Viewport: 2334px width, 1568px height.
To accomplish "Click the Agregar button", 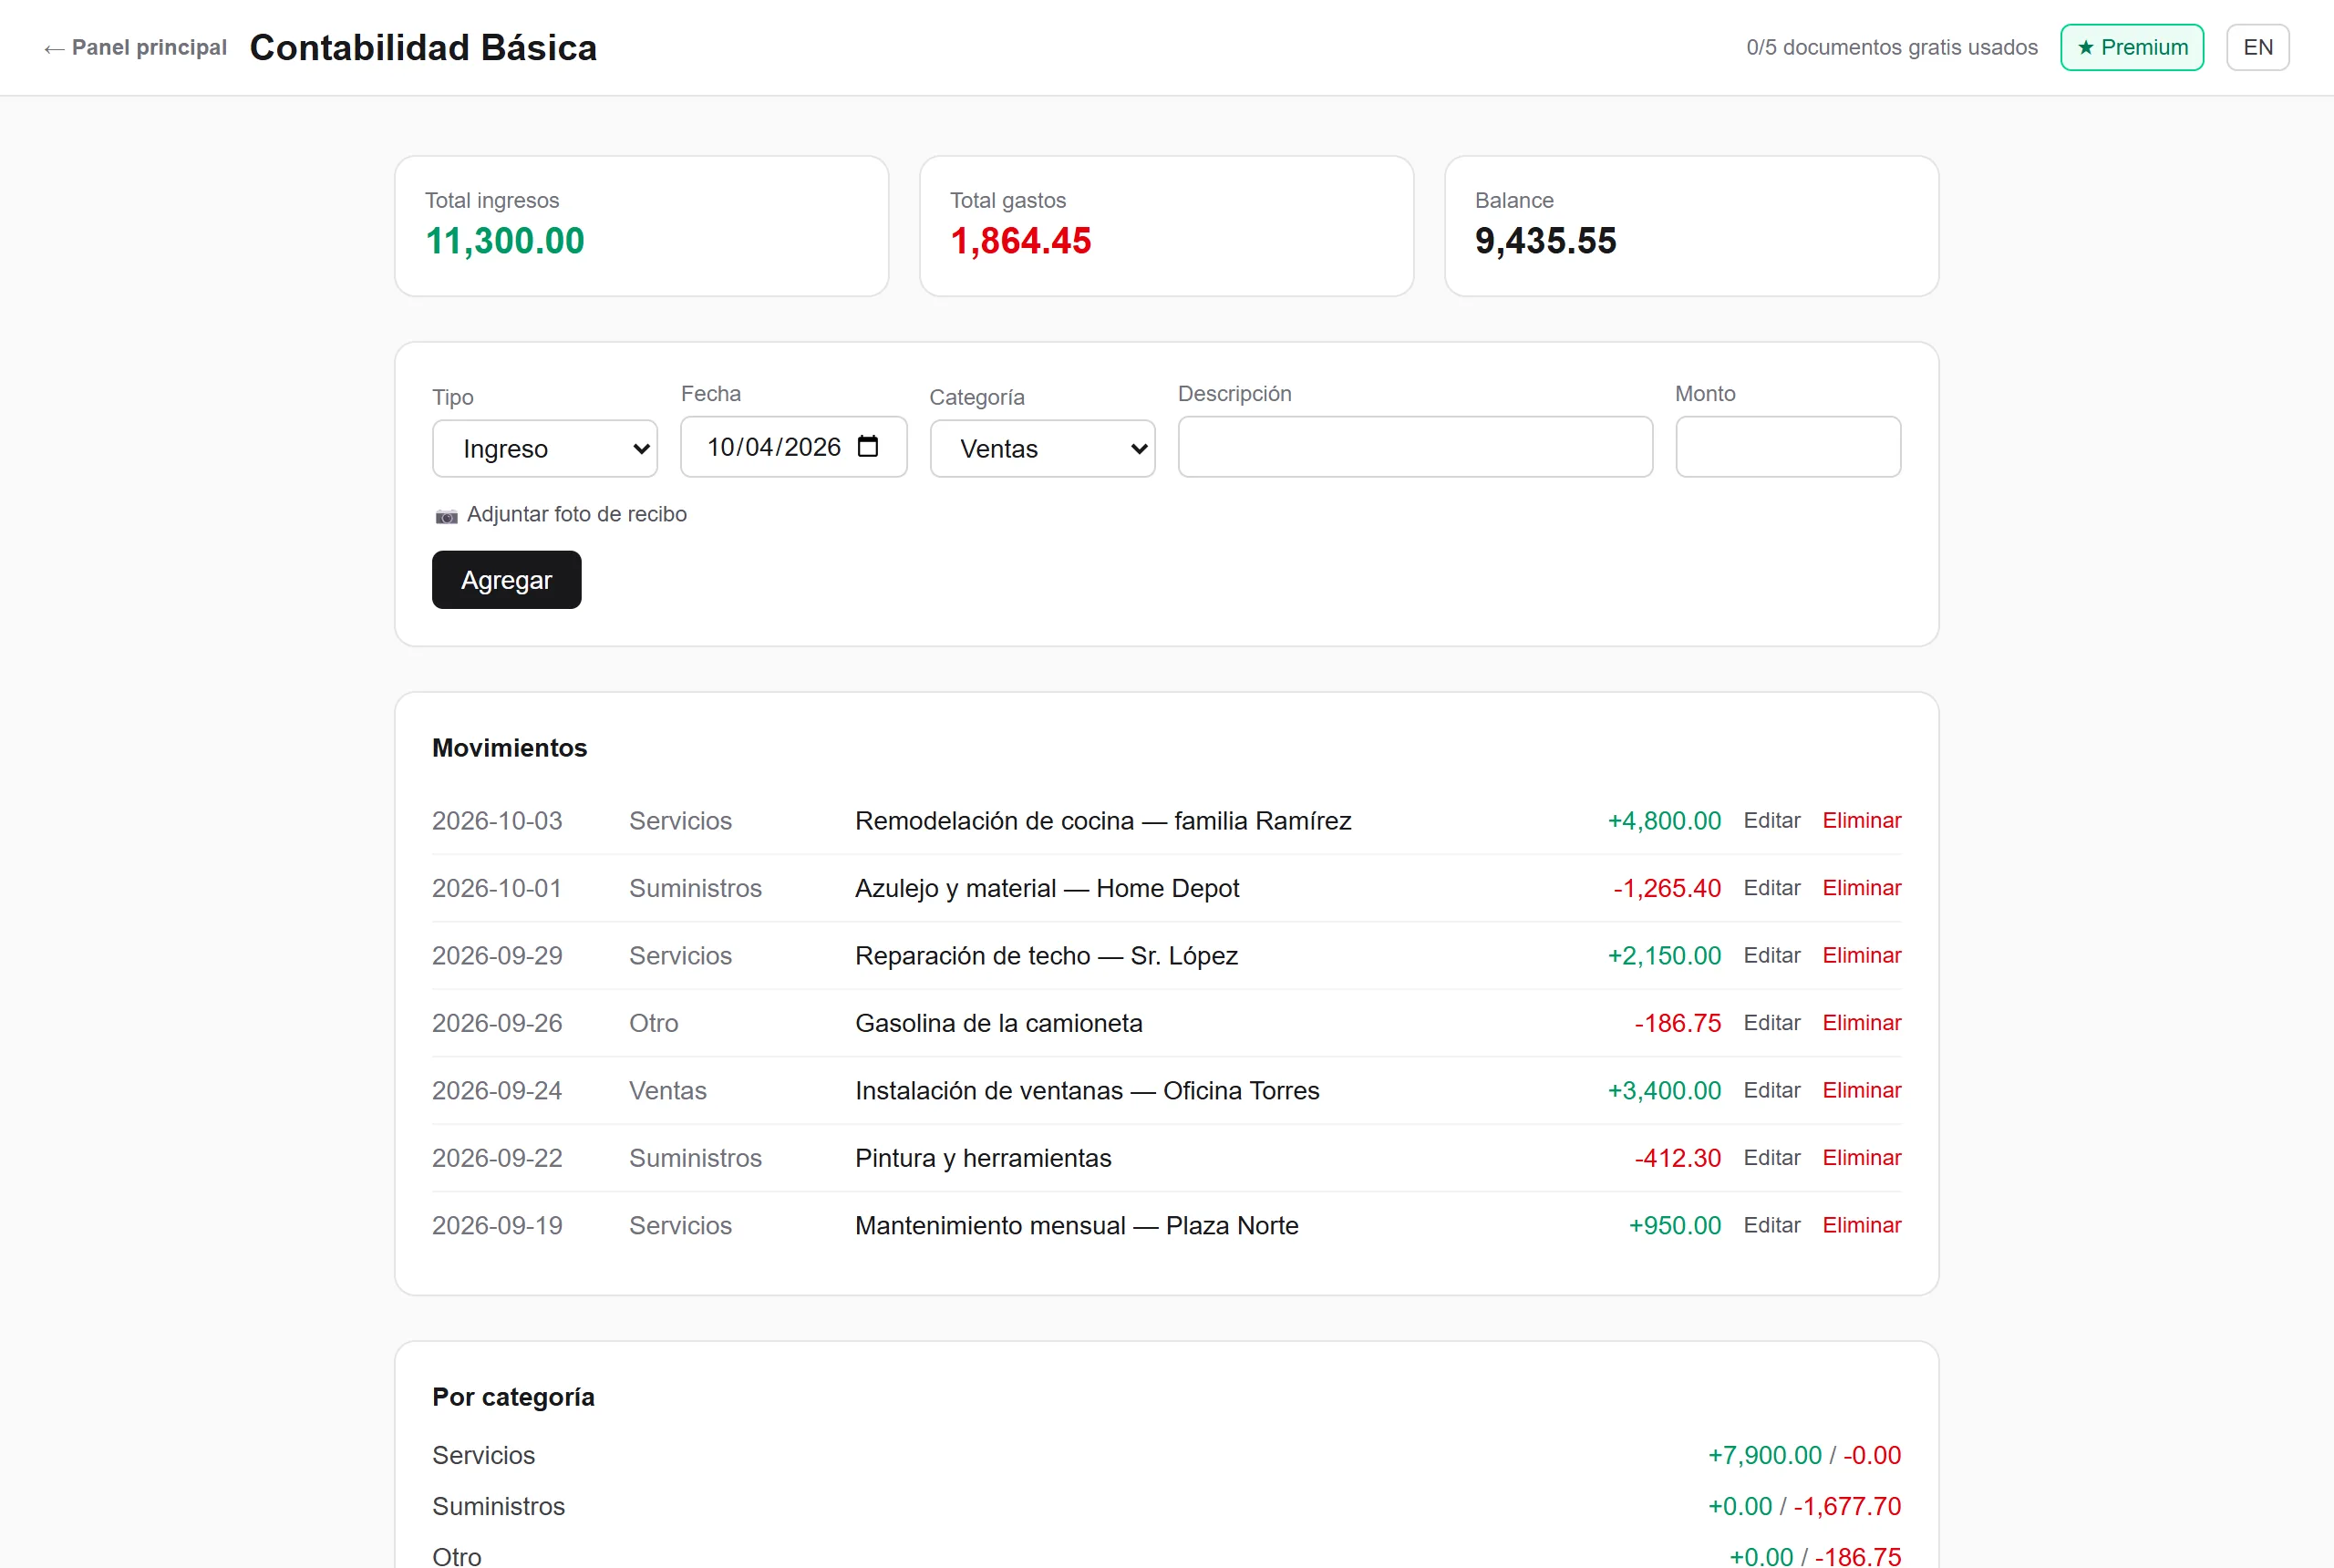I will 506,580.
